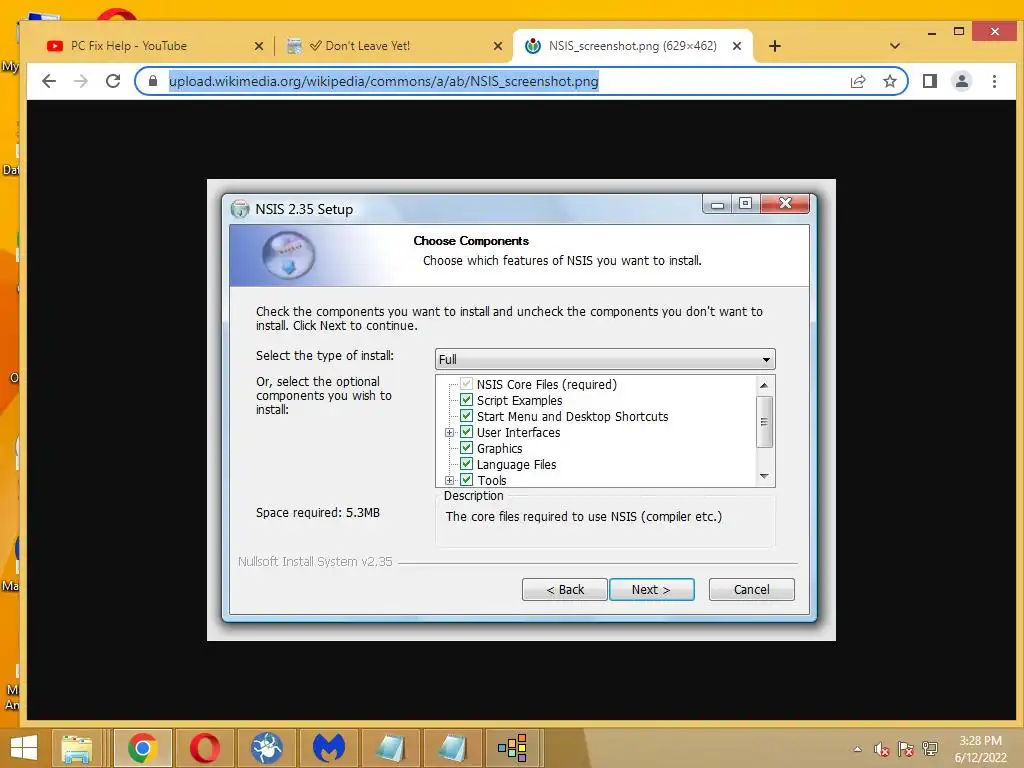Uncheck Start Menu and Desktop Shortcuts

(466, 416)
